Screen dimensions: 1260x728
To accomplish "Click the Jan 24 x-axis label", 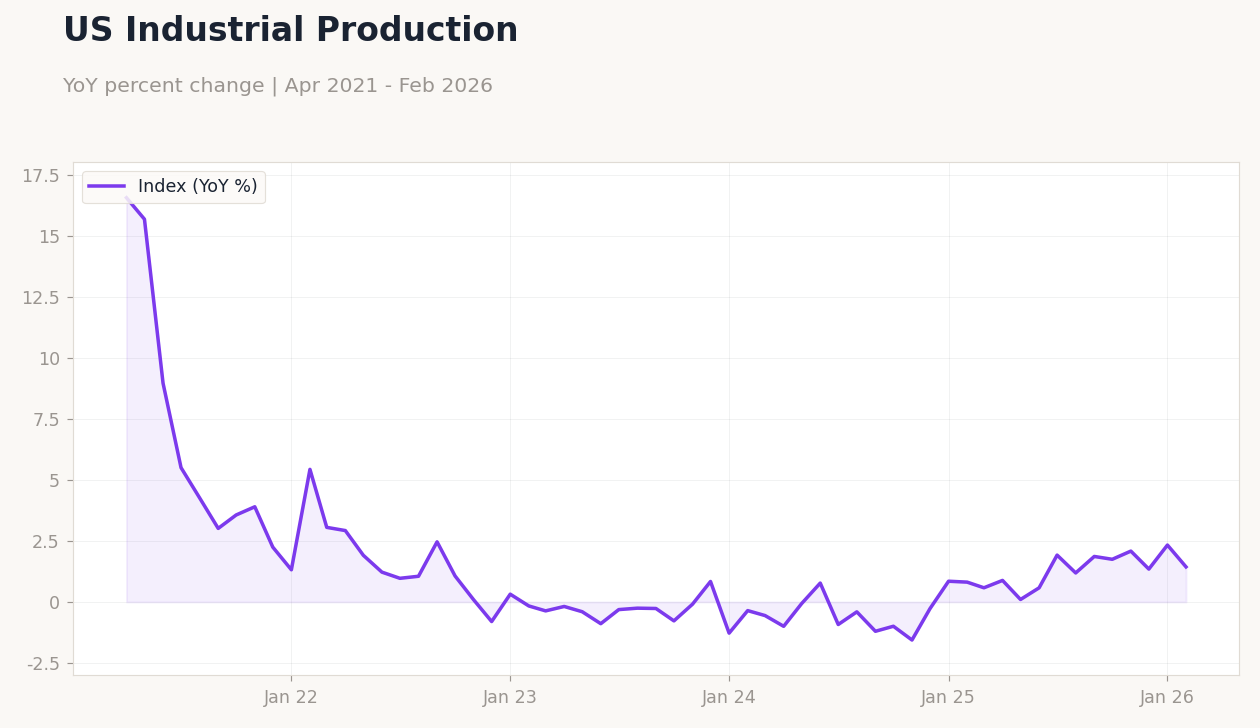I will point(729,698).
